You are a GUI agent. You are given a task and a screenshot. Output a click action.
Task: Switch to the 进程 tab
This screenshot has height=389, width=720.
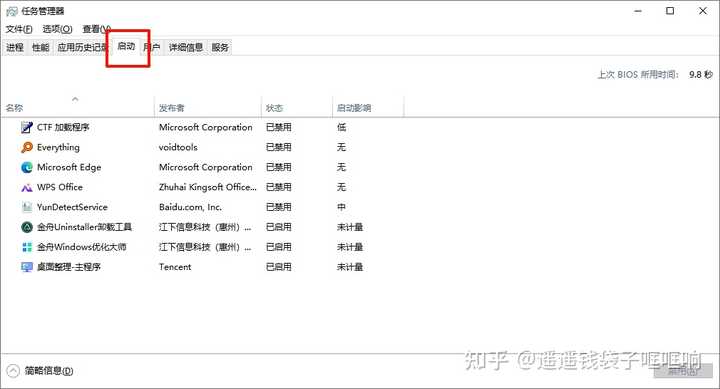15,47
